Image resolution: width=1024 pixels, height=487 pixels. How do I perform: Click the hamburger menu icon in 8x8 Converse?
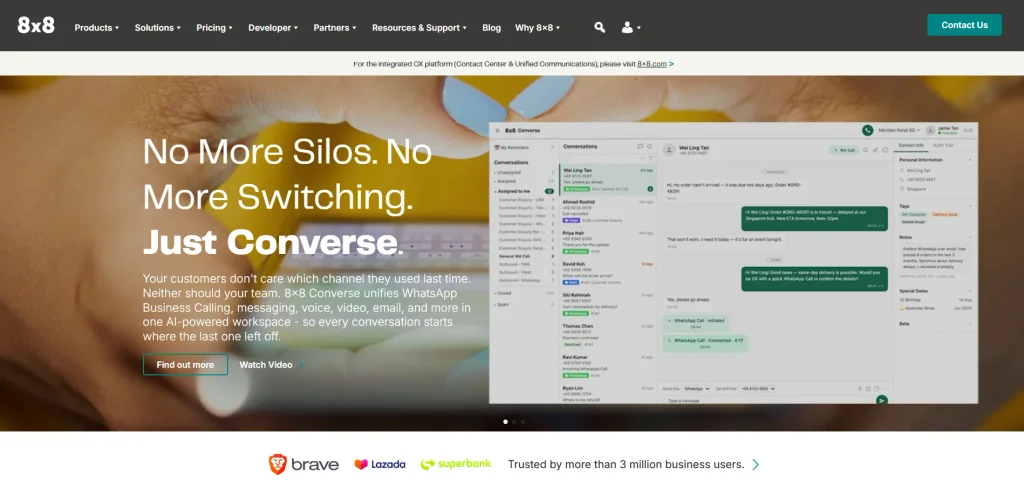[x=497, y=131]
